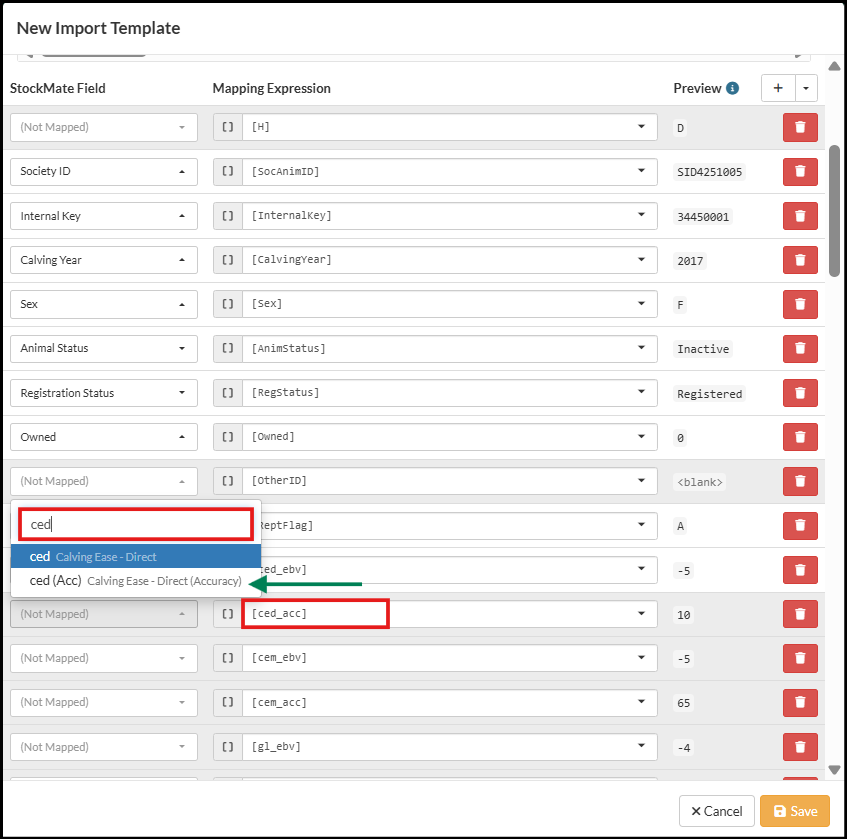The height and width of the screenshot is (839, 847).
Task: Click the Cancel button
Action: (716, 811)
